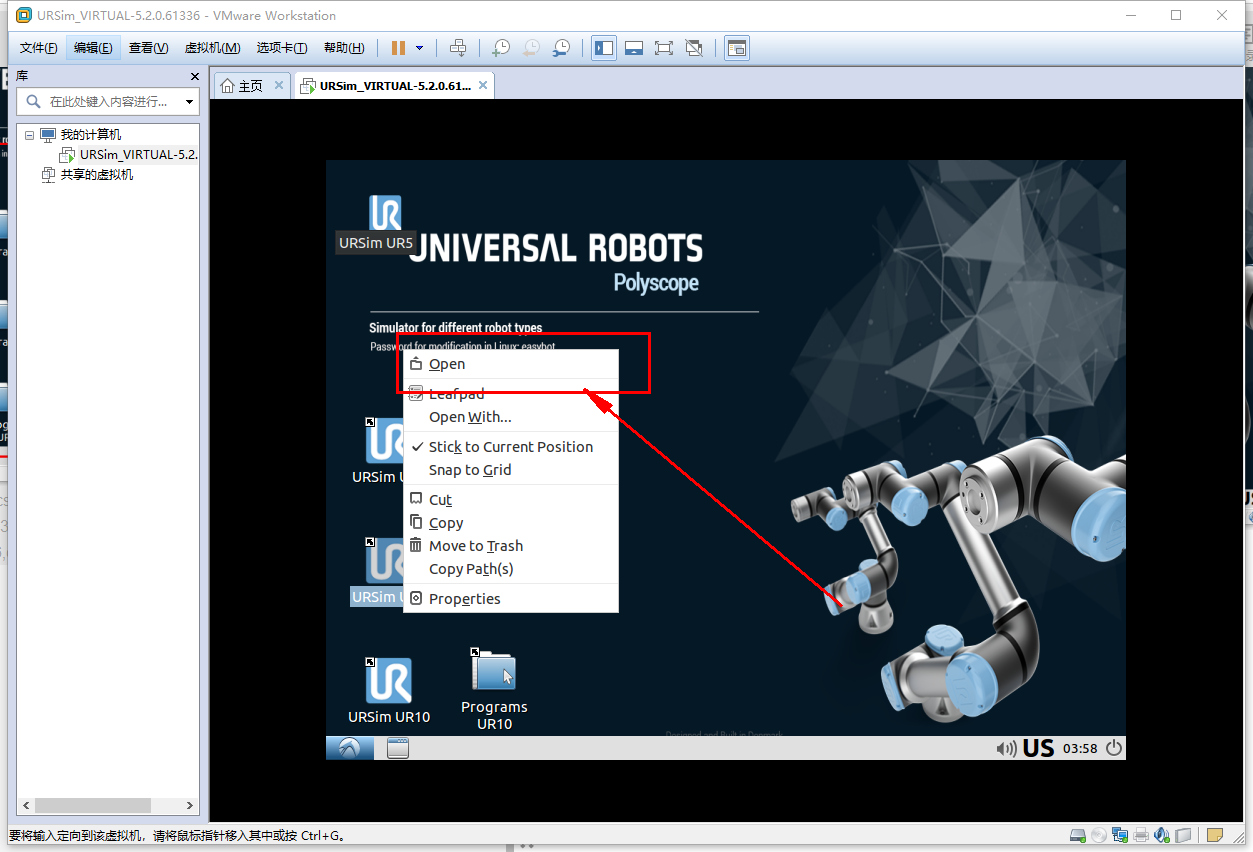Click the hard disk status bar icon

pyautogui.click(x=1078, y=835)
